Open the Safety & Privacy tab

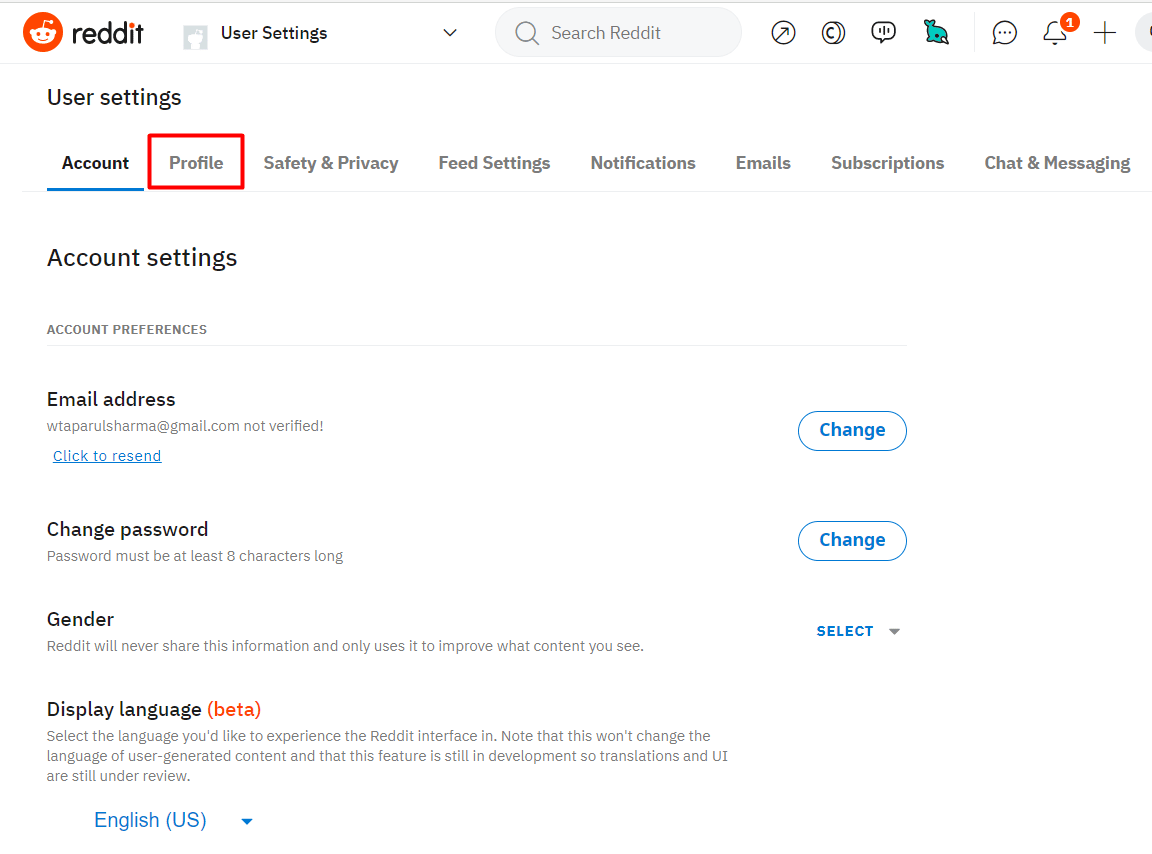(x=331, y=163)
